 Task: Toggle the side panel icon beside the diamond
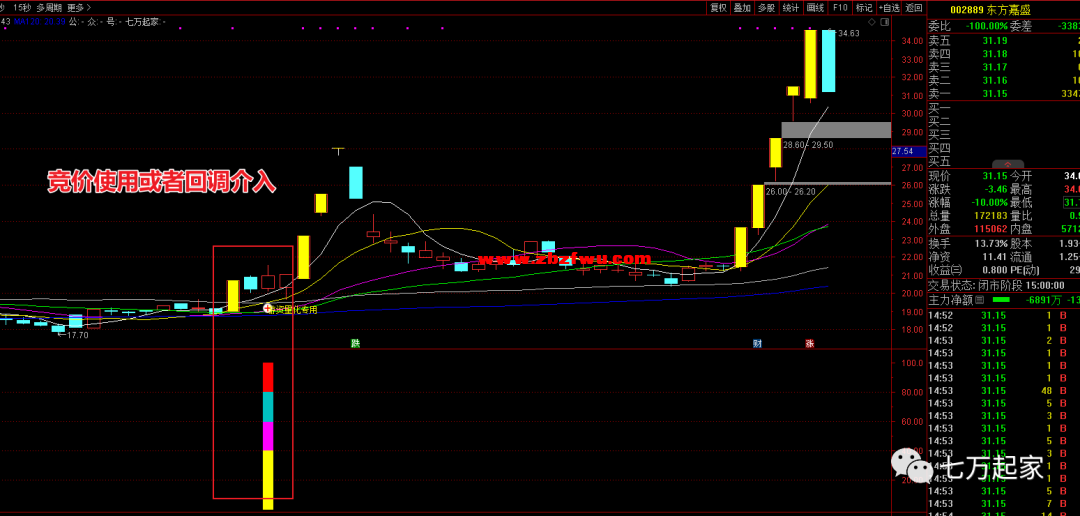[884, 22]
